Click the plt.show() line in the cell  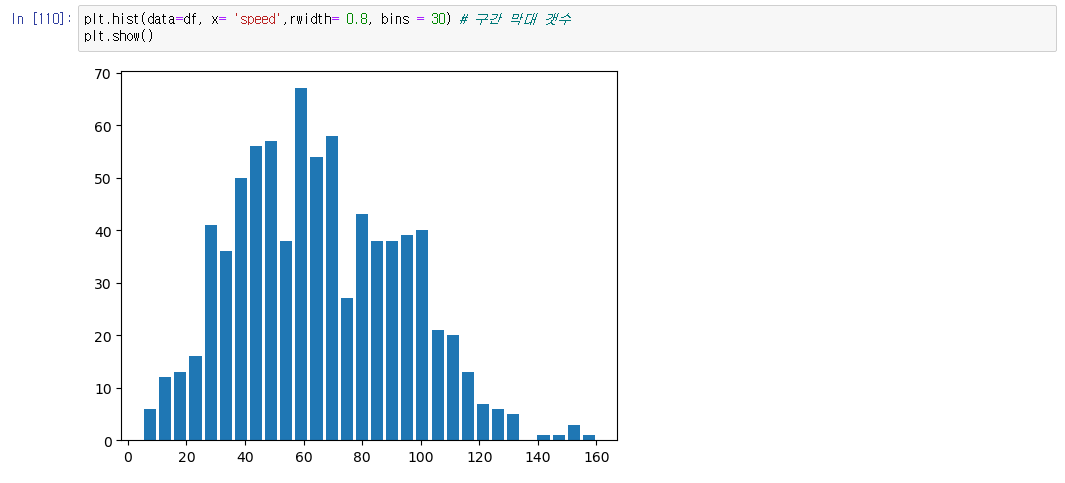coord(119,36)
